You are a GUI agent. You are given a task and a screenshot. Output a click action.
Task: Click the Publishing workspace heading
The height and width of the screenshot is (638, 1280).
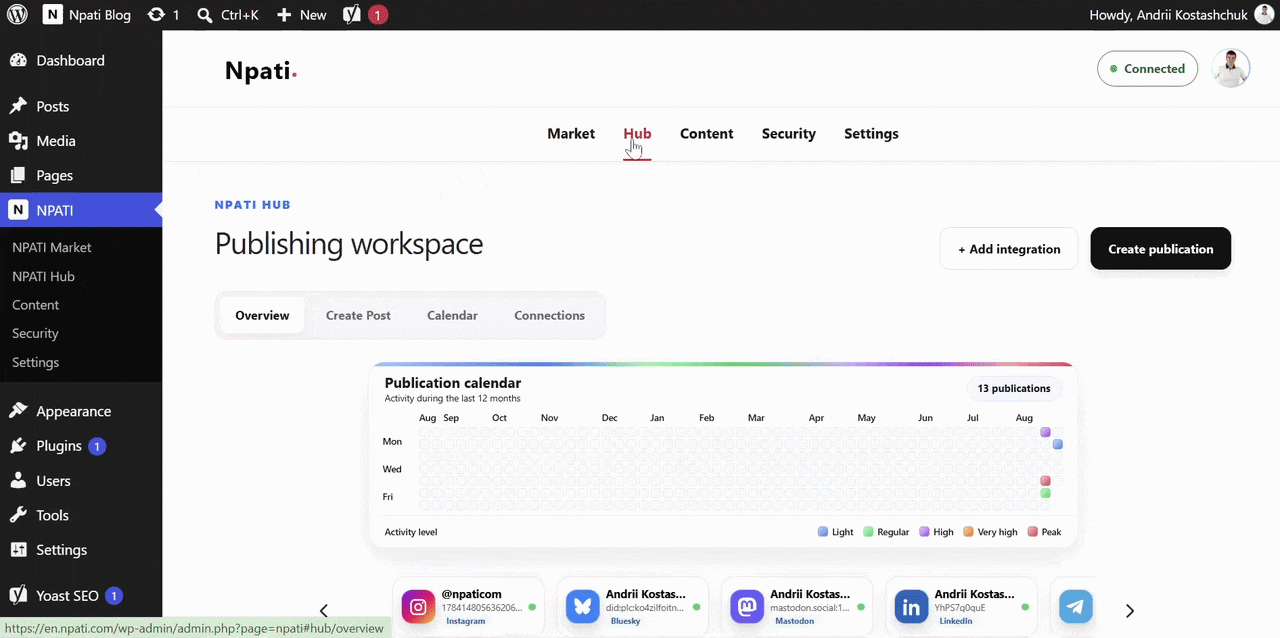[x=349, y=244]
